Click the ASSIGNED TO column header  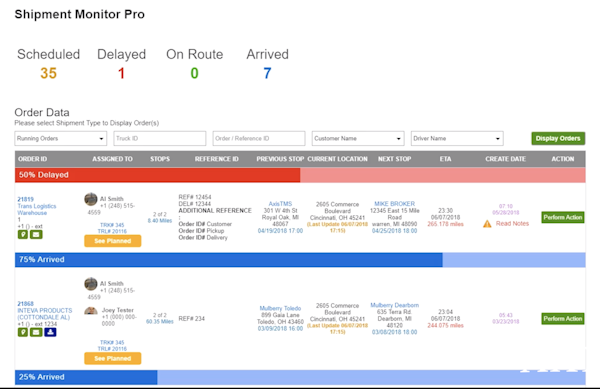[x=112, y=159]
